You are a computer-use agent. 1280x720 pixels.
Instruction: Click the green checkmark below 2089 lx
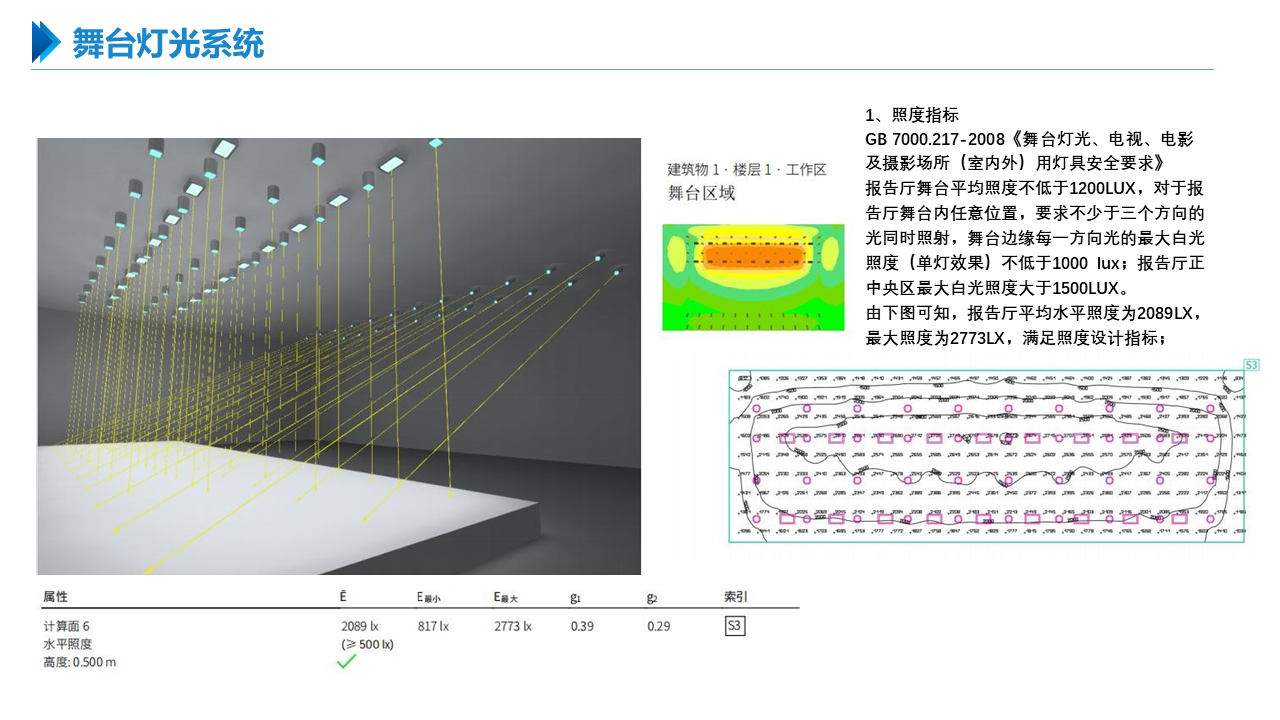(346, 661)
